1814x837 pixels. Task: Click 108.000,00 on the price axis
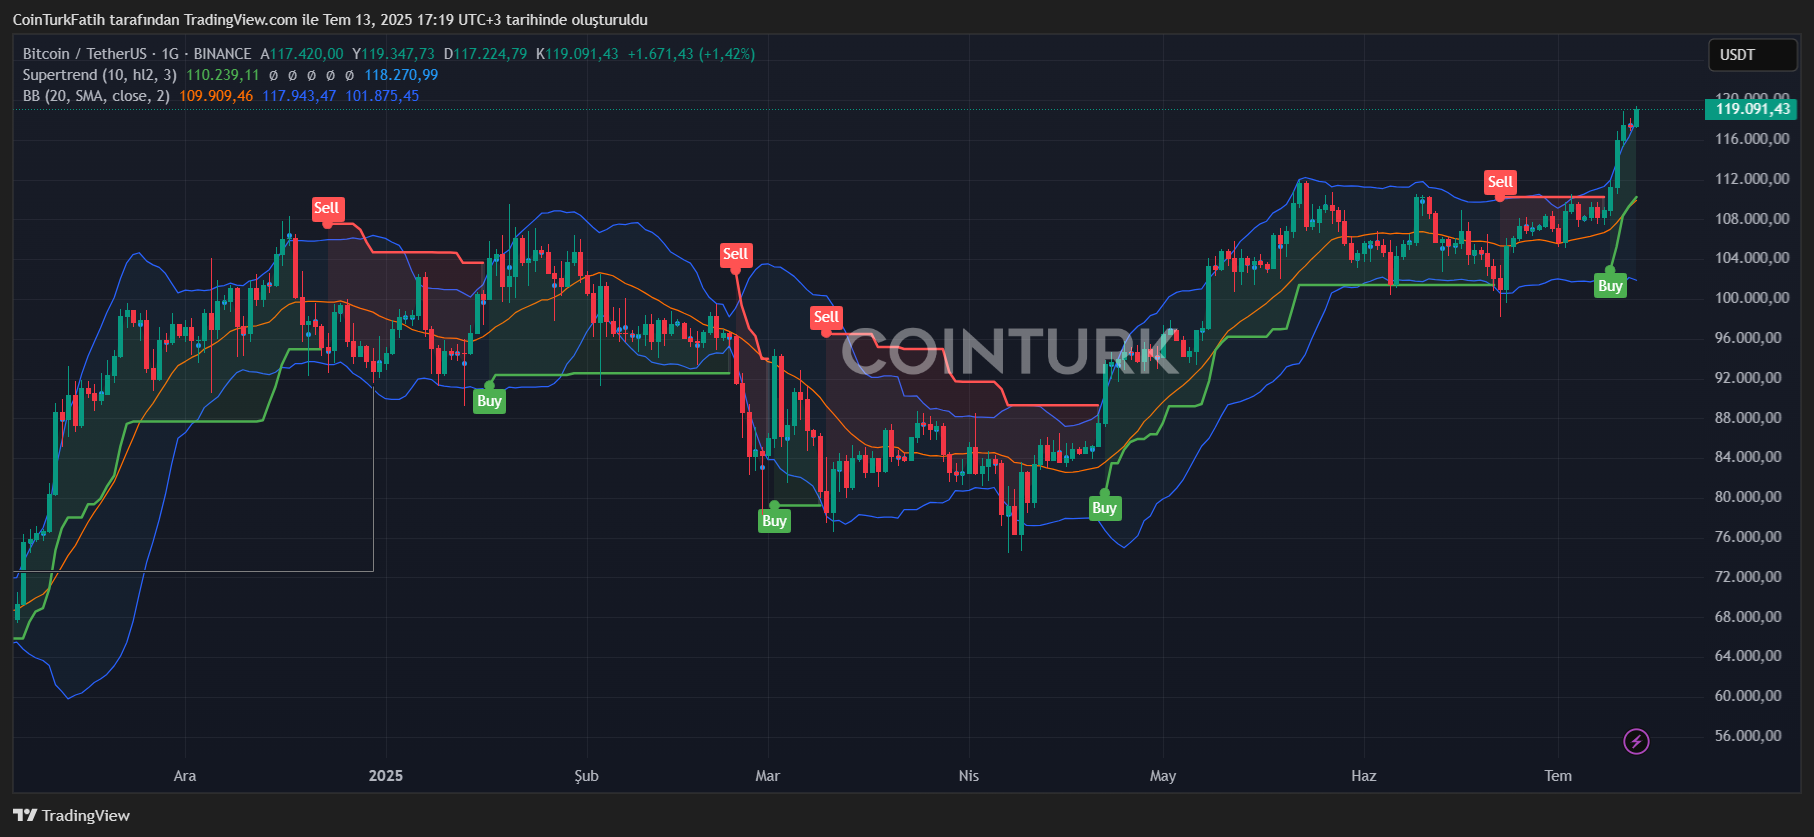pyautogui.click(x=1752, y=219)
